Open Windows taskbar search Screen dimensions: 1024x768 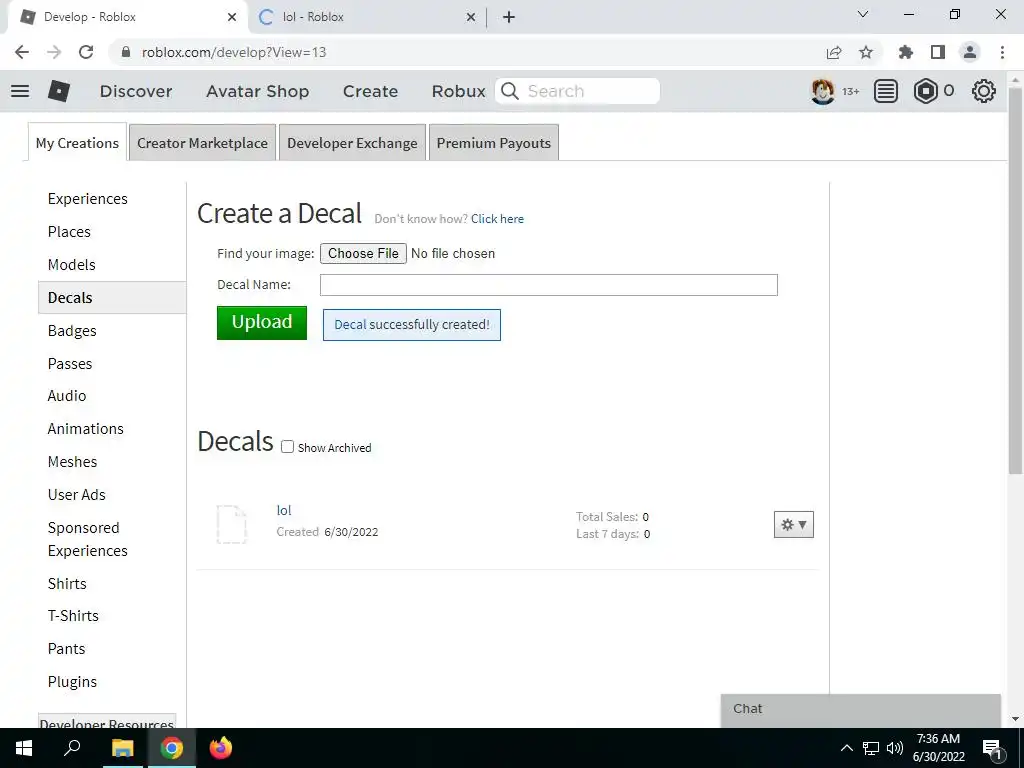click(72, 748)
